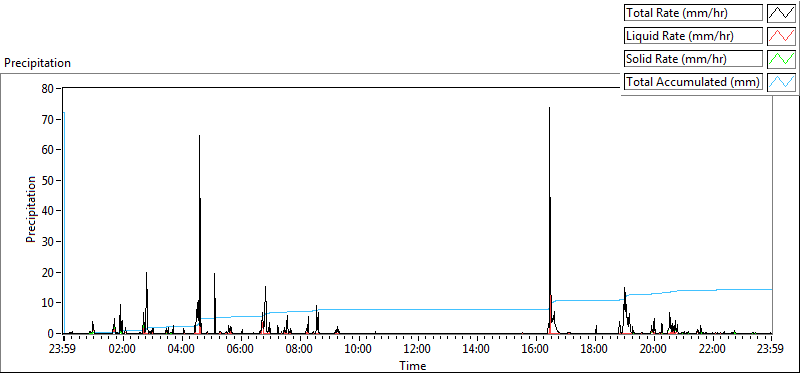Click the 80 maximum value on Y axis

[47, 88]
